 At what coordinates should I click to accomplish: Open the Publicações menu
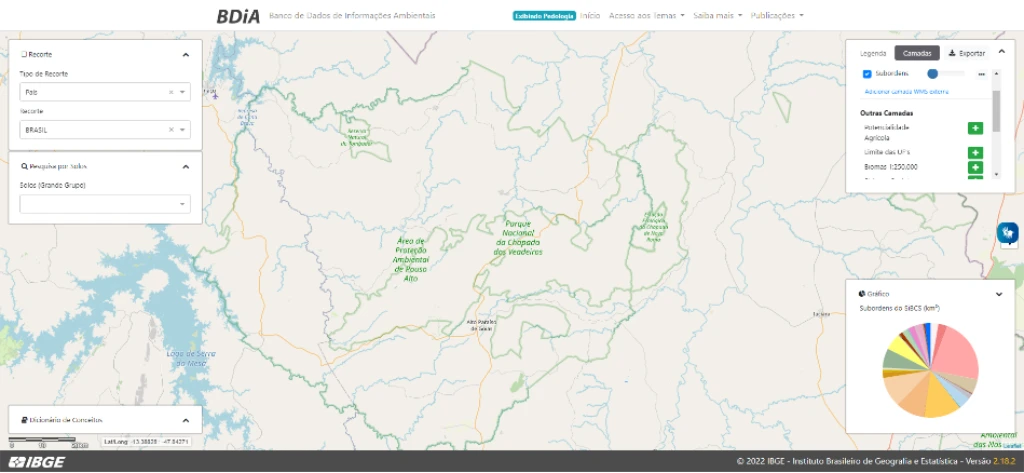point(776,15)
